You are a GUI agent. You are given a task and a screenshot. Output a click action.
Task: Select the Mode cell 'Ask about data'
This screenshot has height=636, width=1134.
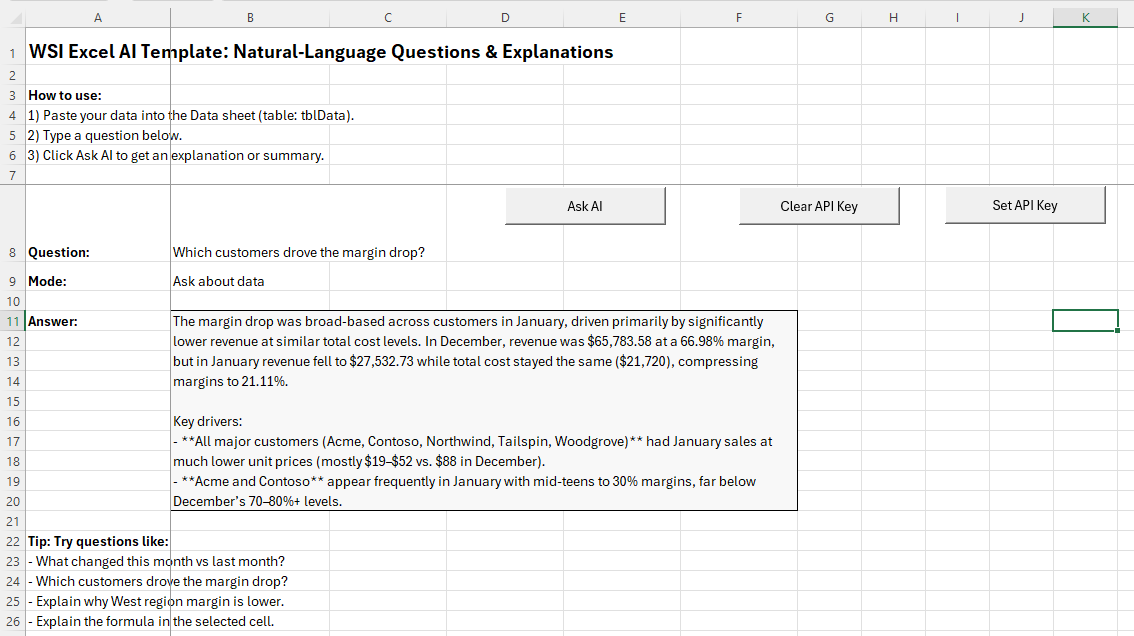219,282
